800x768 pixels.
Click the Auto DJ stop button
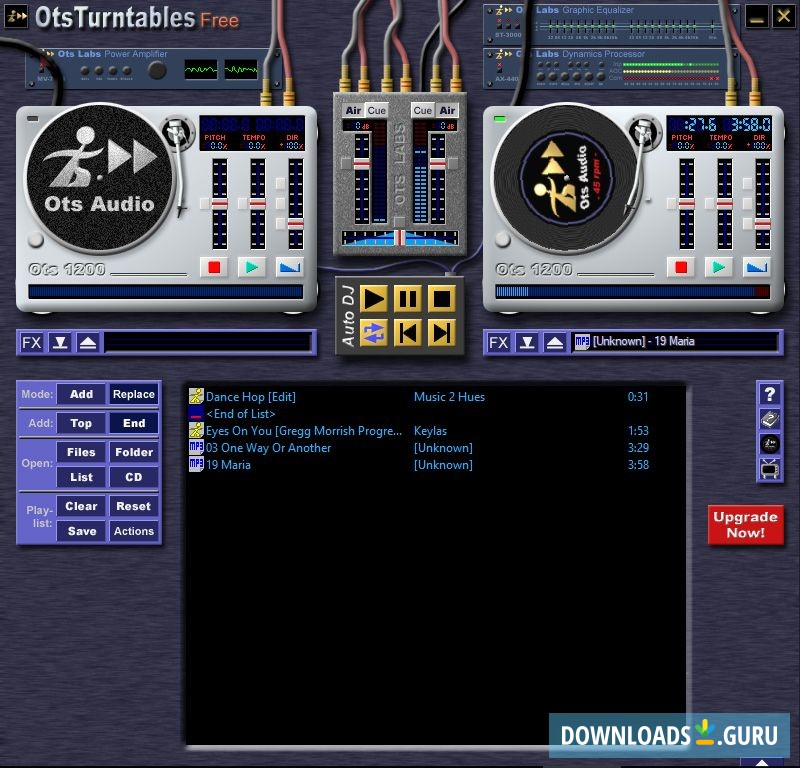click(x=442, y=299)
